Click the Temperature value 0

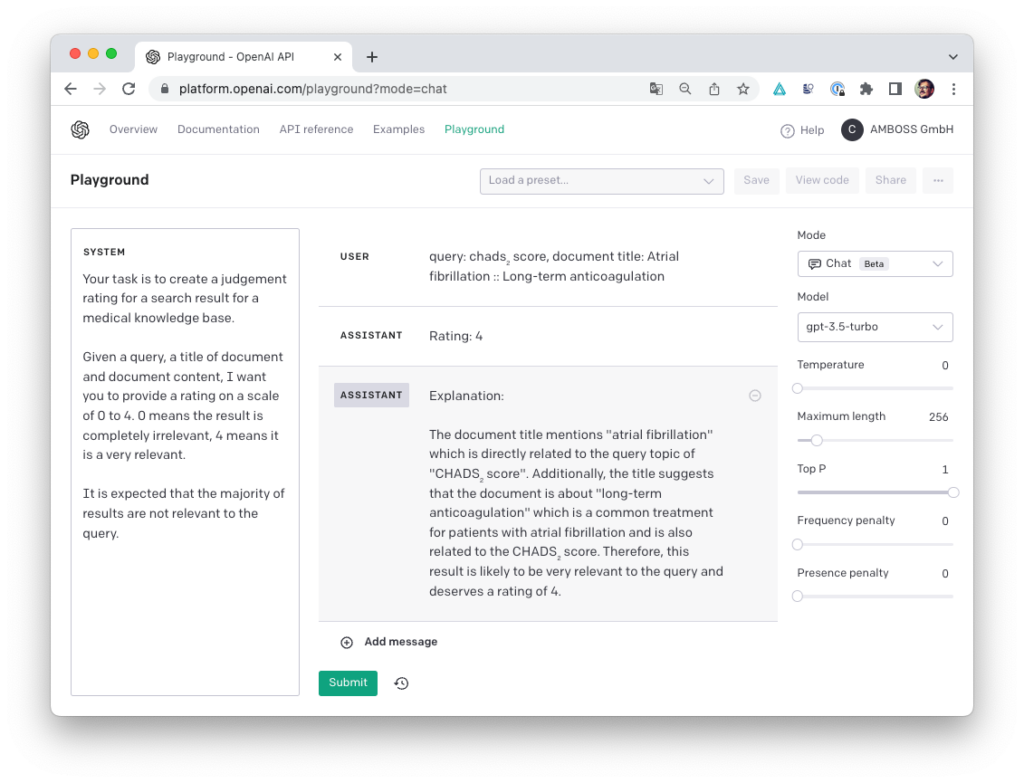(944, 366)
